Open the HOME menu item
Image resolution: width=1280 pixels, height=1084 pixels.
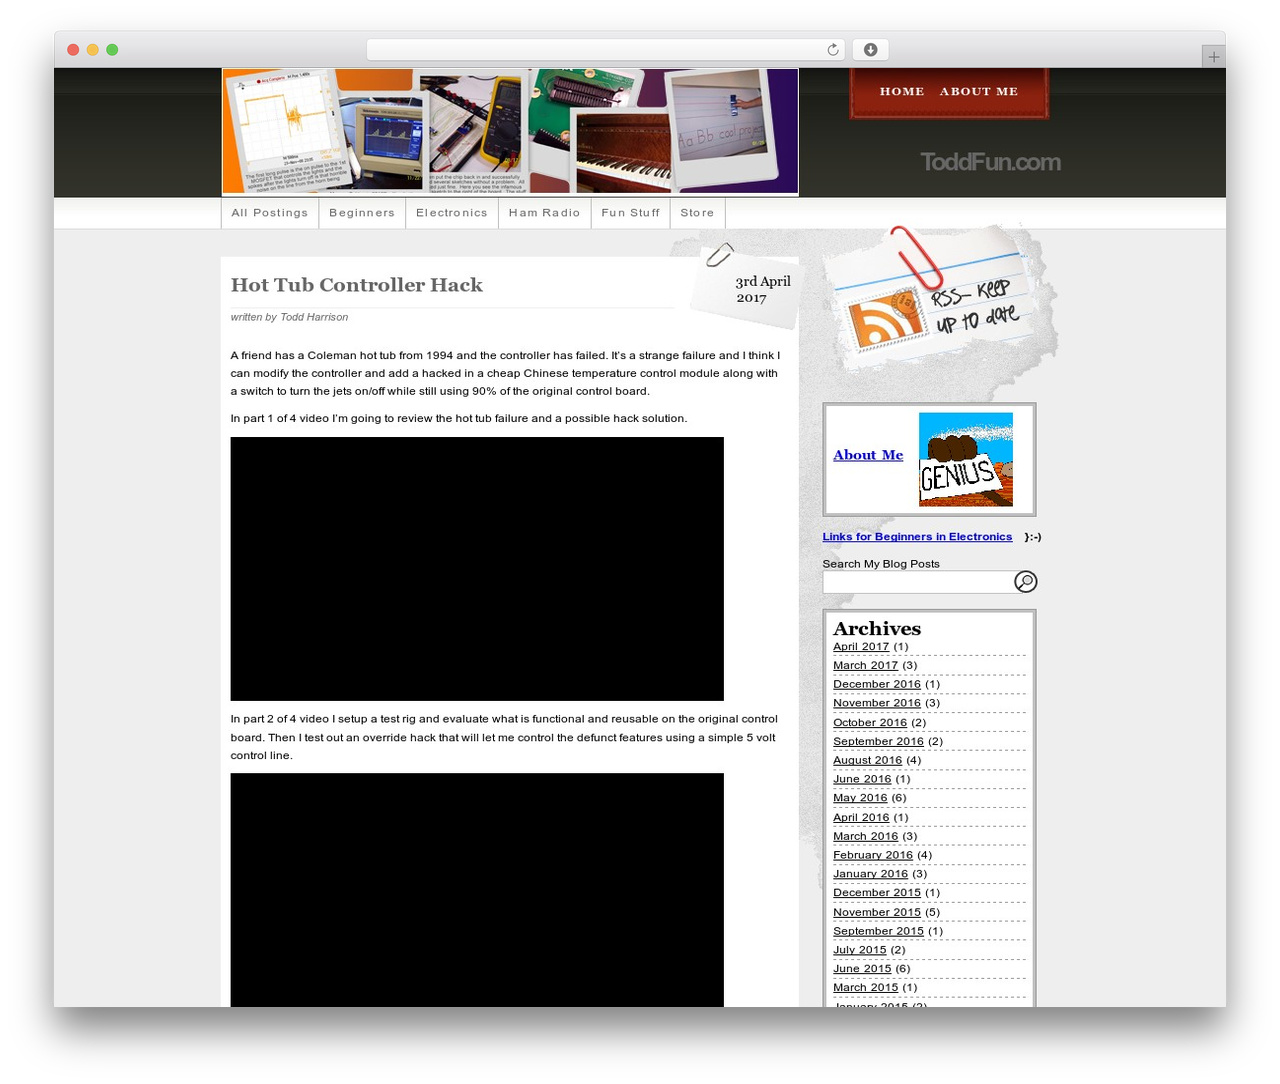coord(902,91)
